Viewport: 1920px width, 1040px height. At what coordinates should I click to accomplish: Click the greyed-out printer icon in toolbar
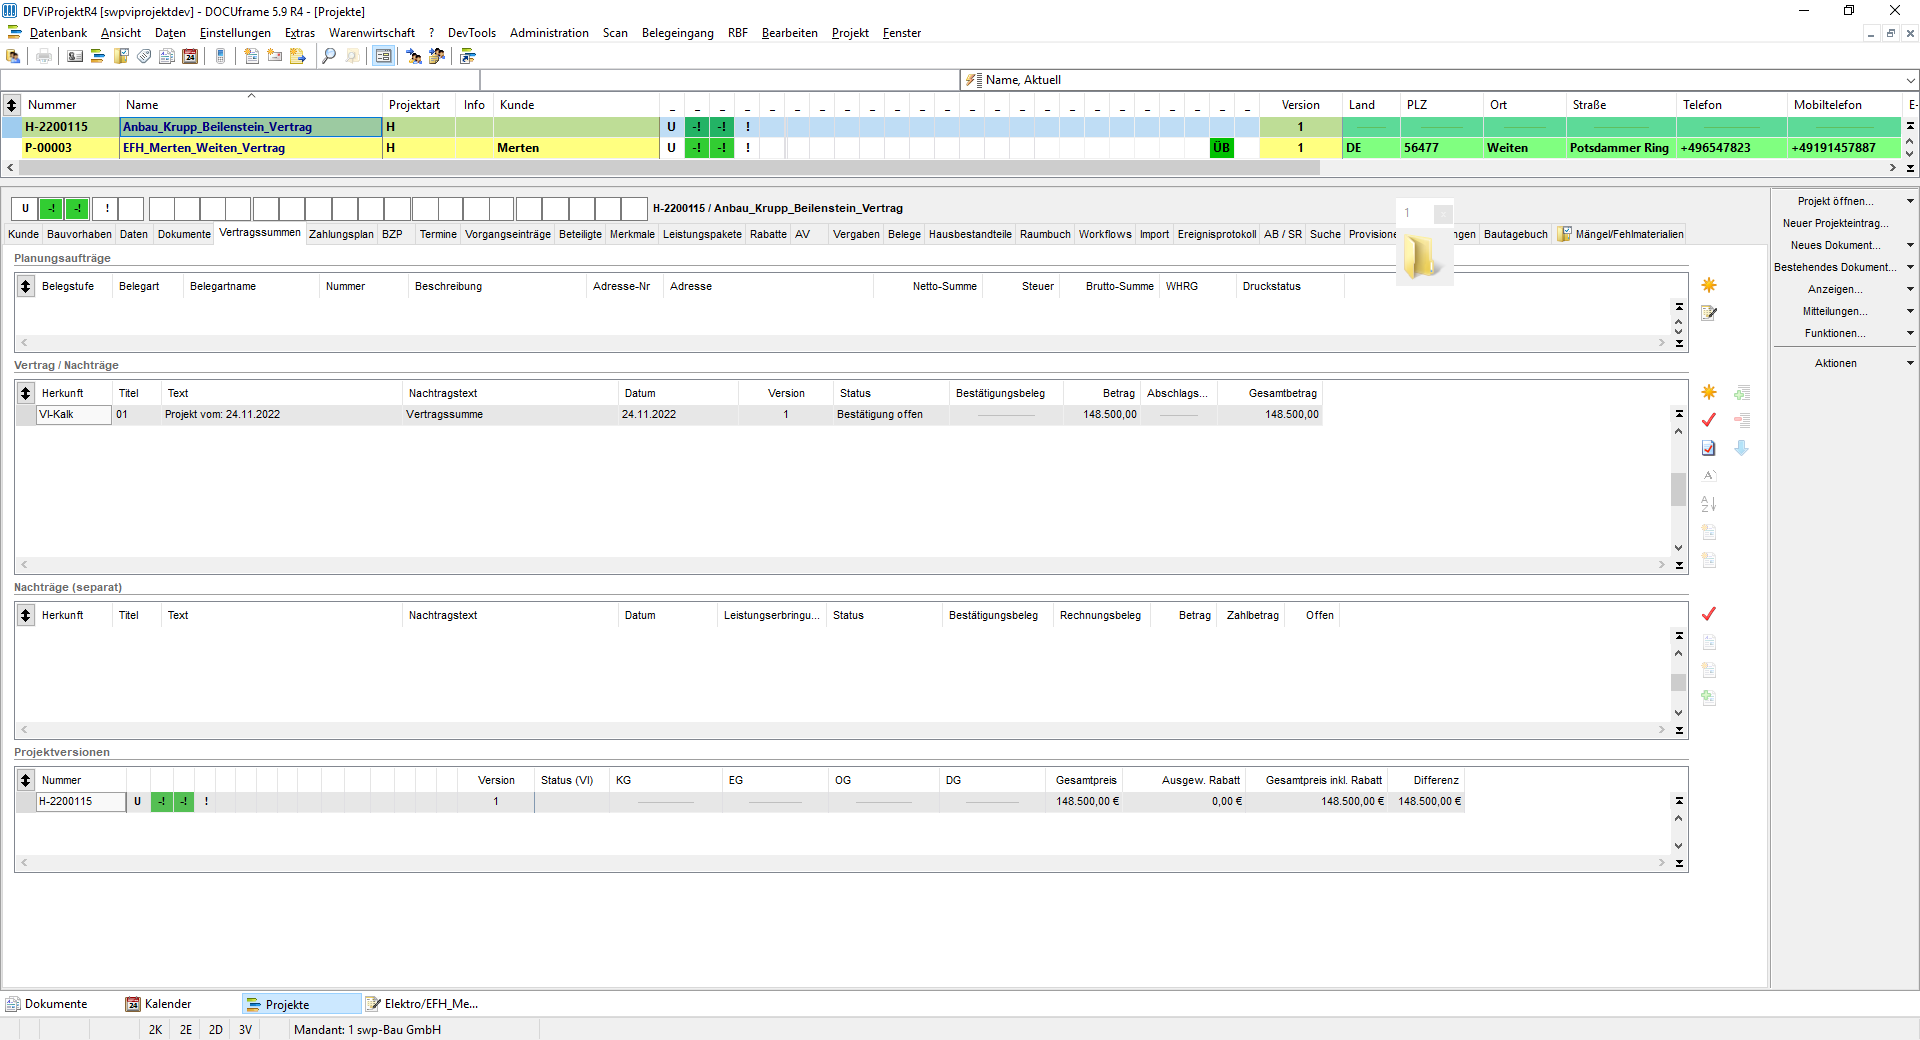point(44,56)
